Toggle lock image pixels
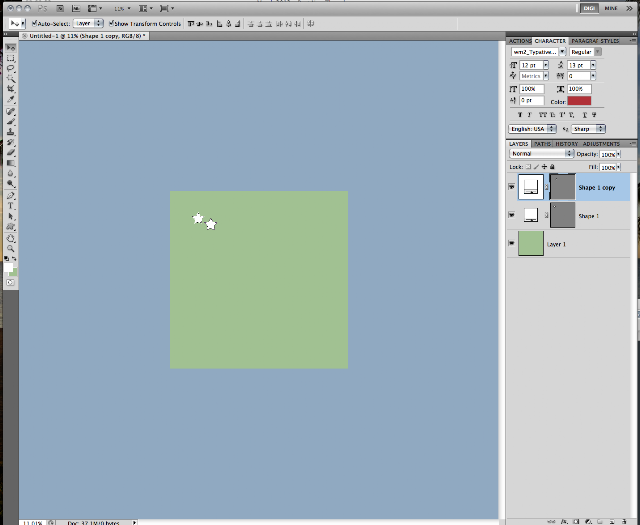Viewport: 640px width, 525px height. coord(536,167)
